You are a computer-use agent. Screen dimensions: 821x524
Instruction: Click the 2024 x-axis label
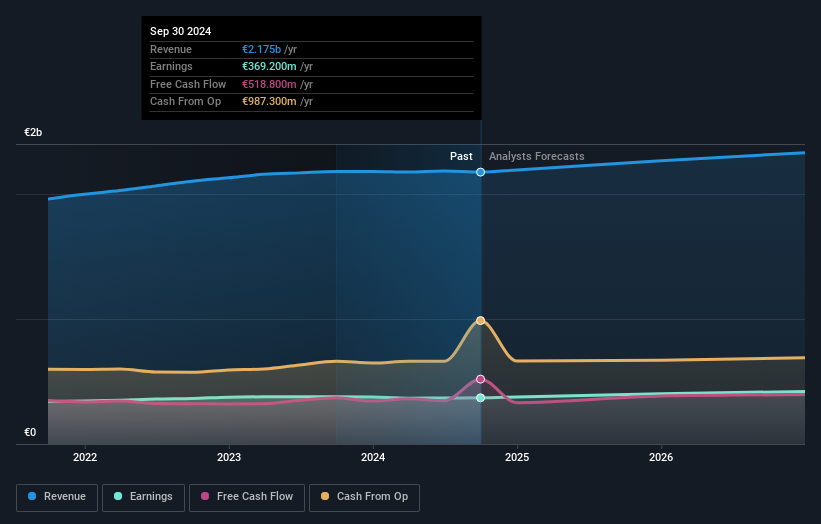pyautogui.click(x=373, y=457)
